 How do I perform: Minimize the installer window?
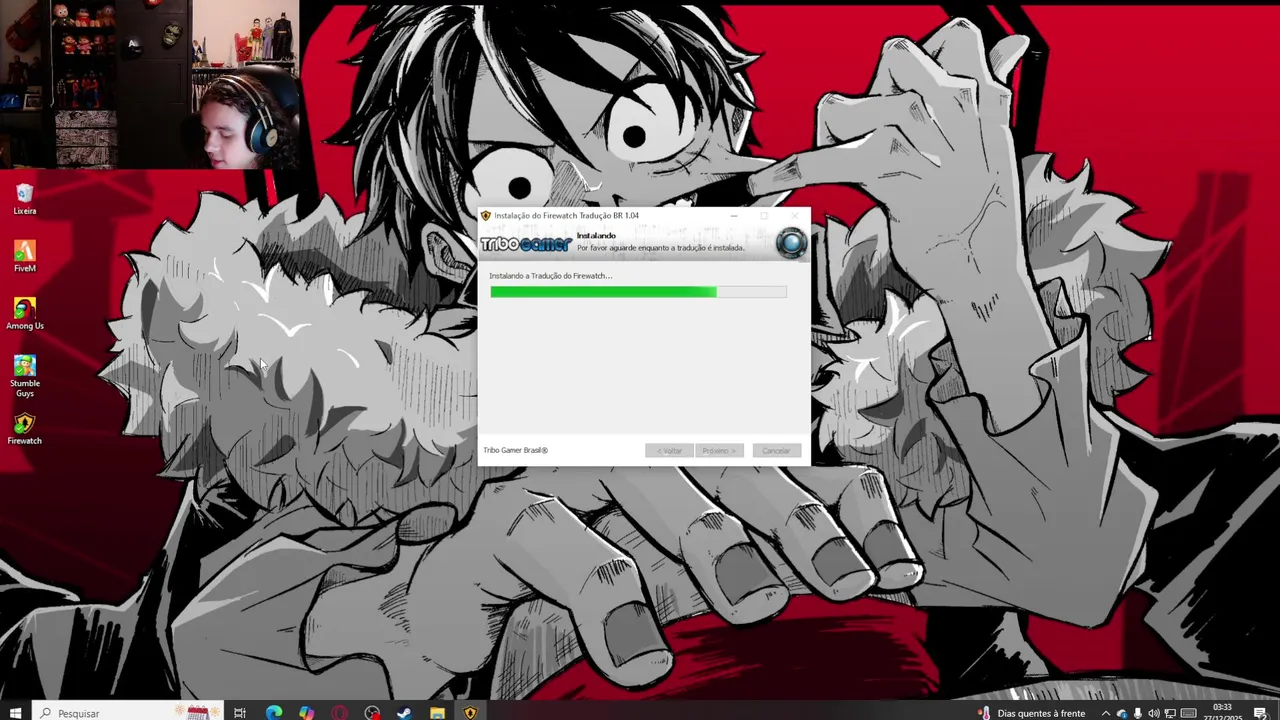[x=734, y=215]
